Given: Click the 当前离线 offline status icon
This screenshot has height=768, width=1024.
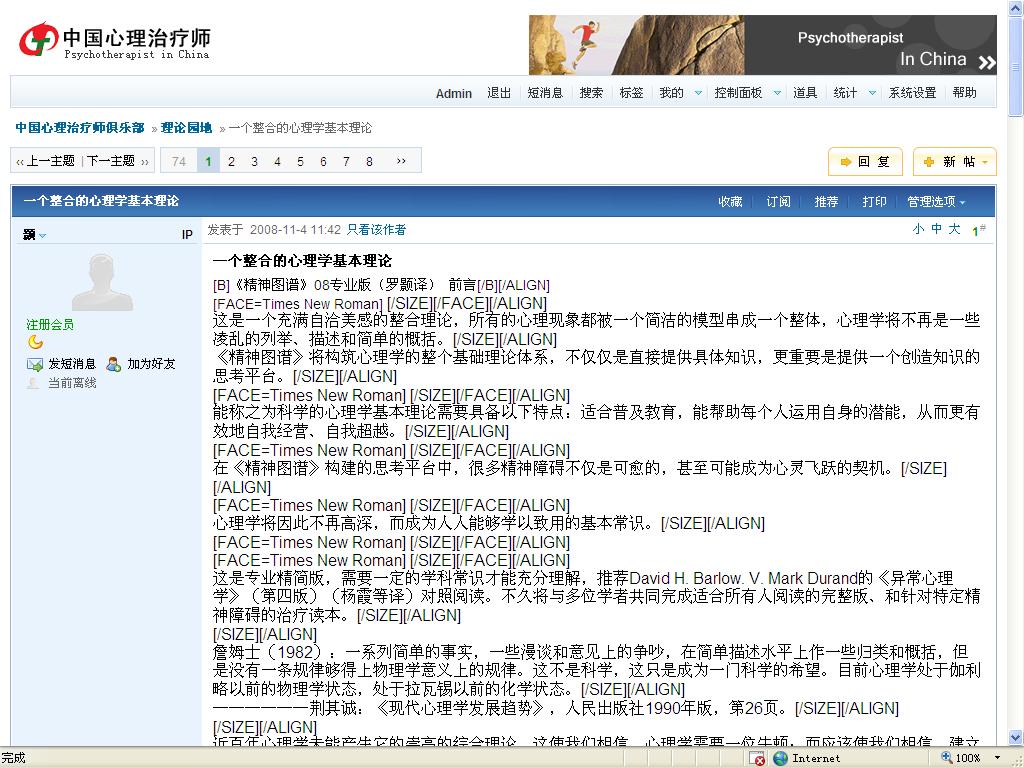Looking at the screenshot, I should point(33,383).
